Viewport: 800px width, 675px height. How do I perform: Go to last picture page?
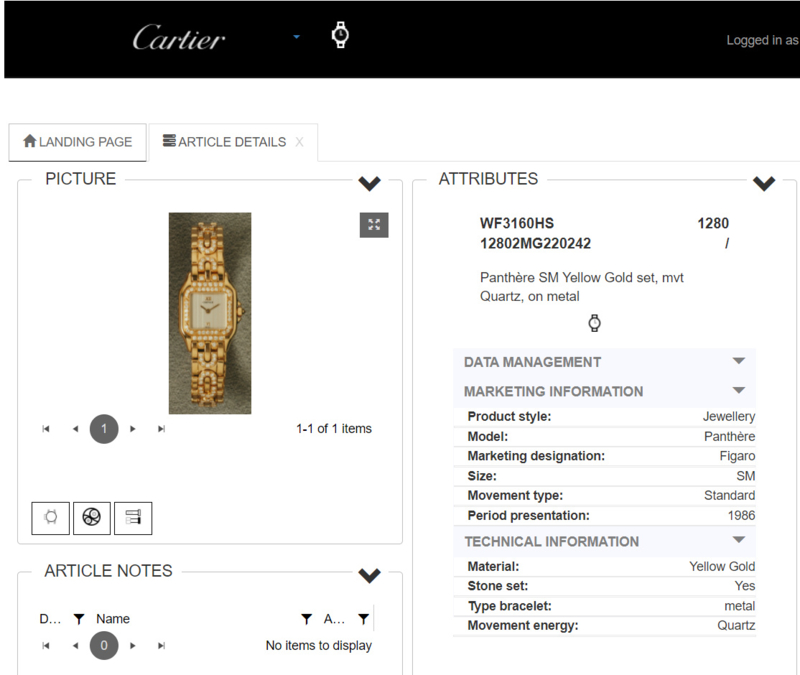point(161,429)
